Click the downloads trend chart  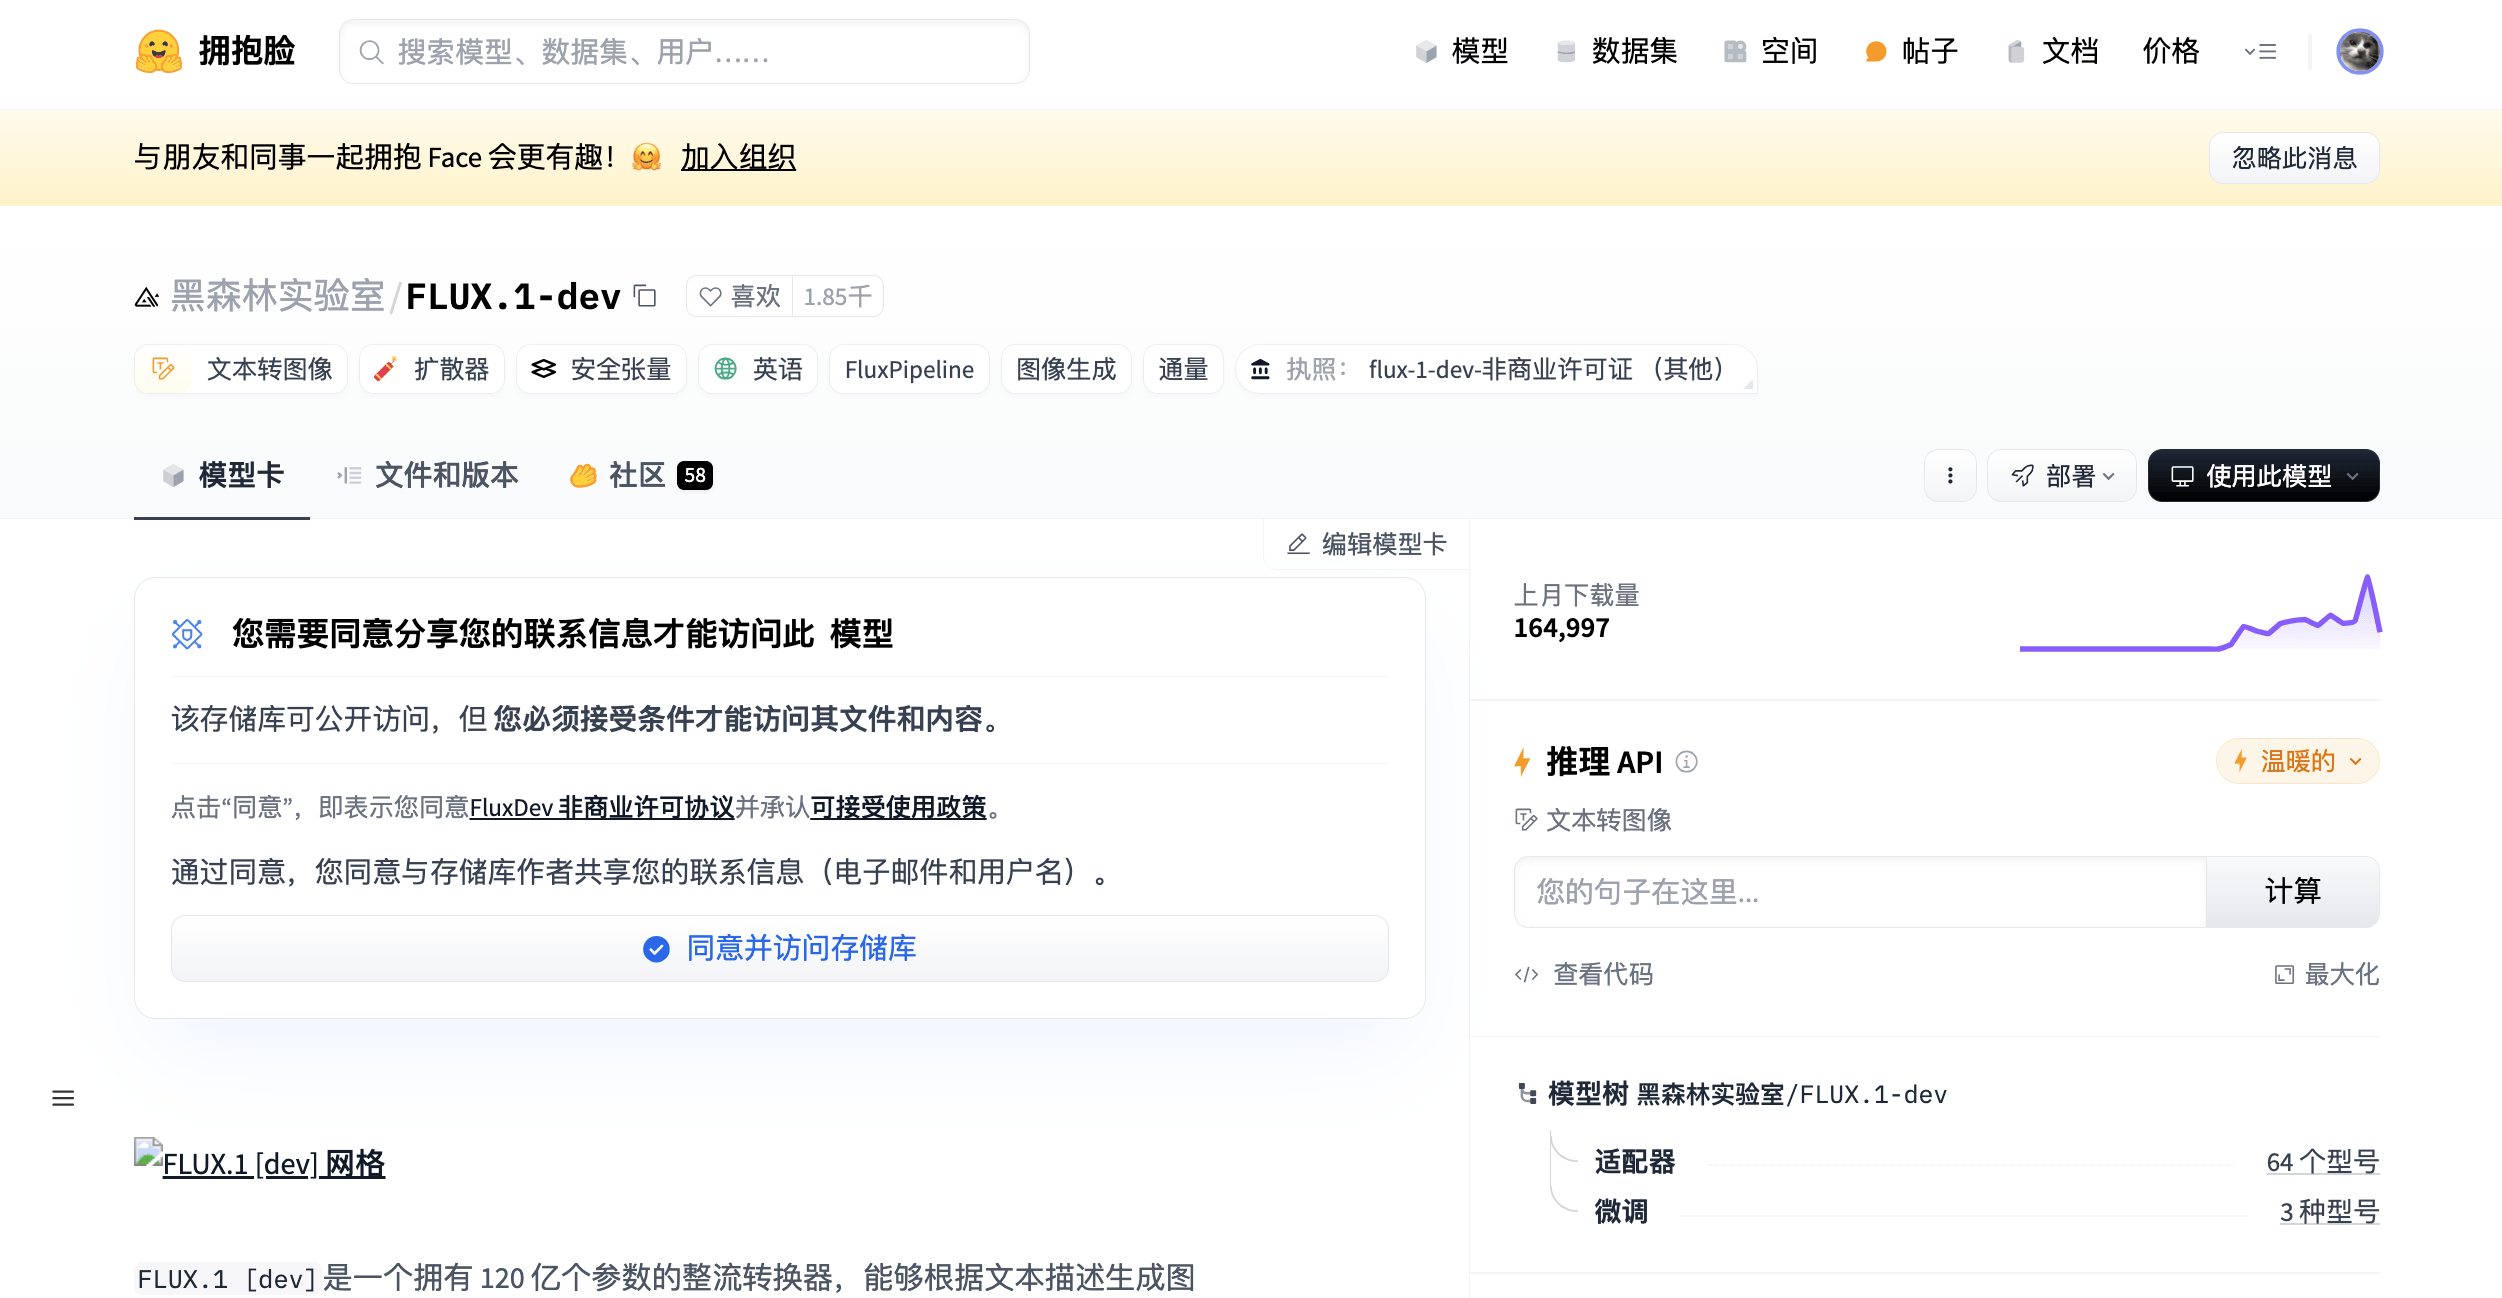(x=2200, y=613)
